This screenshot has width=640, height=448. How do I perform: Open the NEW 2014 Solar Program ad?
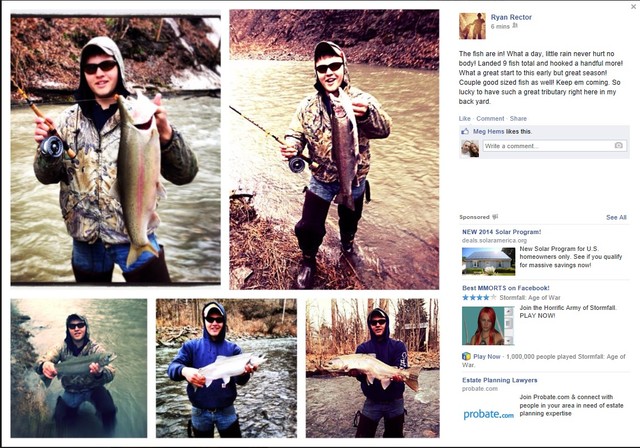[x=502, y=232]
